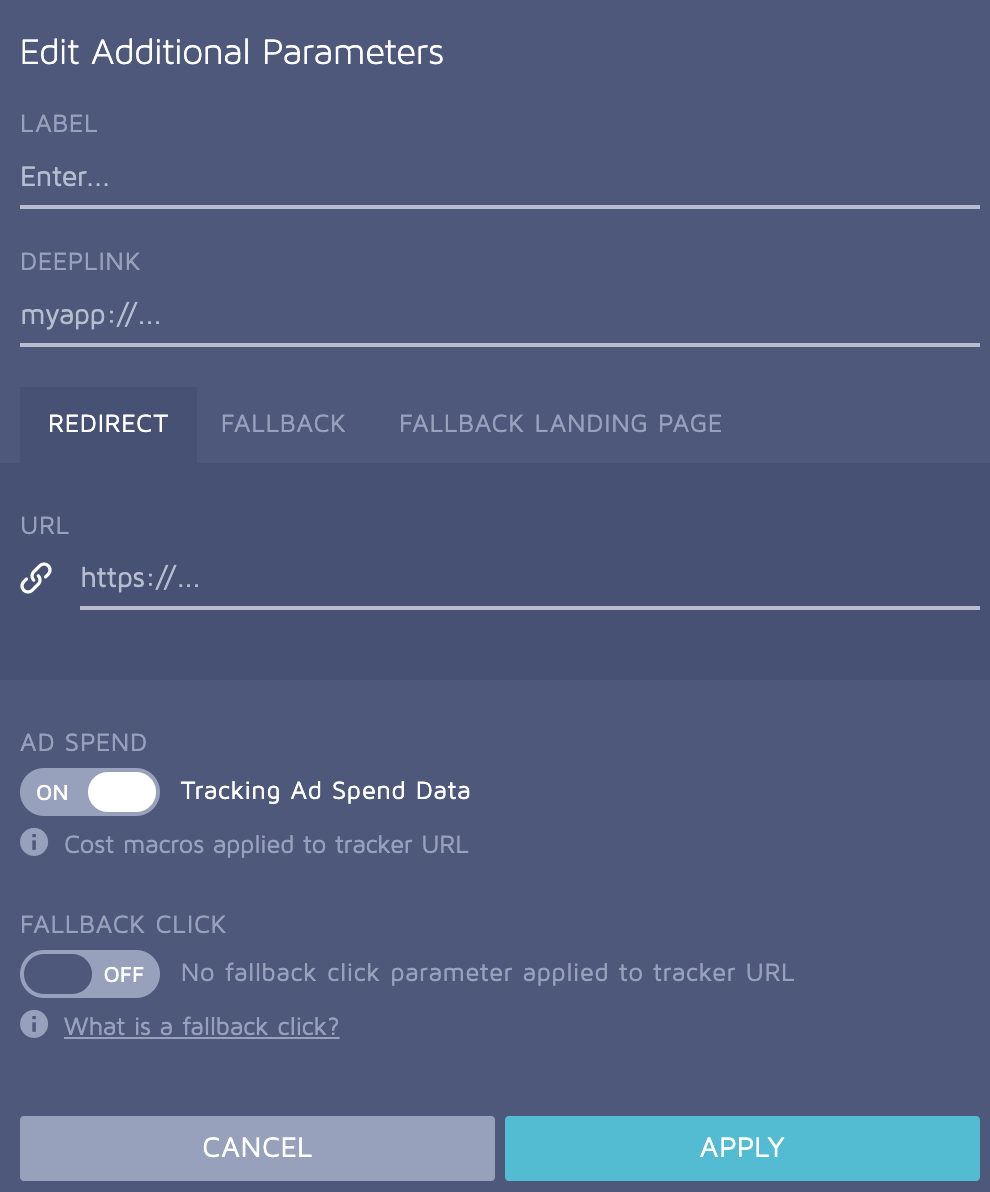
Task: Click the "Edit Additional Parameters" title
Action: (231, 52)
